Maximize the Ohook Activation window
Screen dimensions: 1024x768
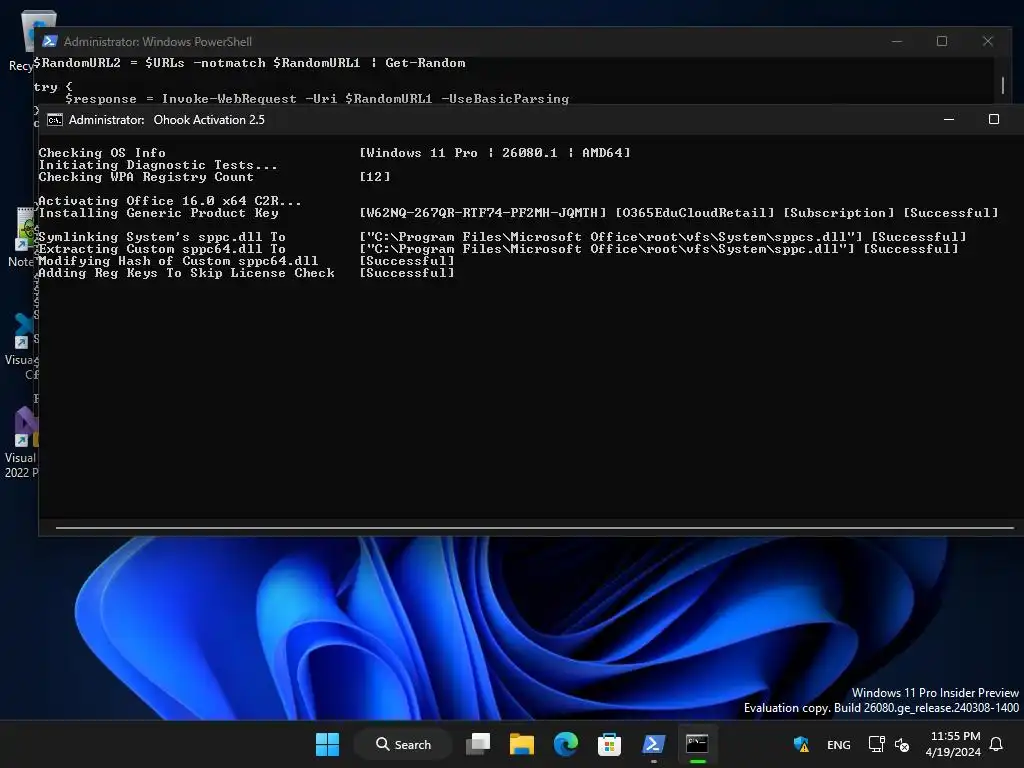pyautogui.click(x=993, y=120)
